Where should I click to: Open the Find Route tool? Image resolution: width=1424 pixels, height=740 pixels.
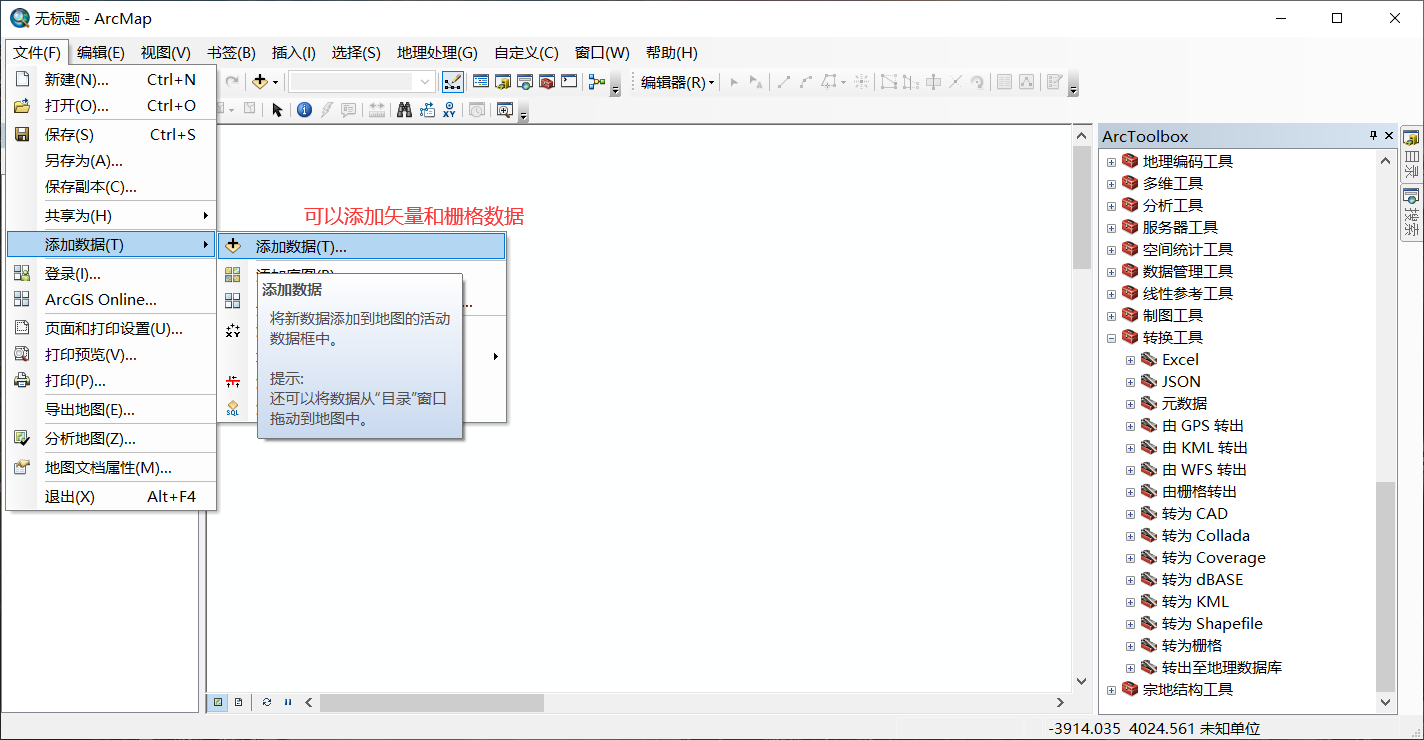coord(427,110)
